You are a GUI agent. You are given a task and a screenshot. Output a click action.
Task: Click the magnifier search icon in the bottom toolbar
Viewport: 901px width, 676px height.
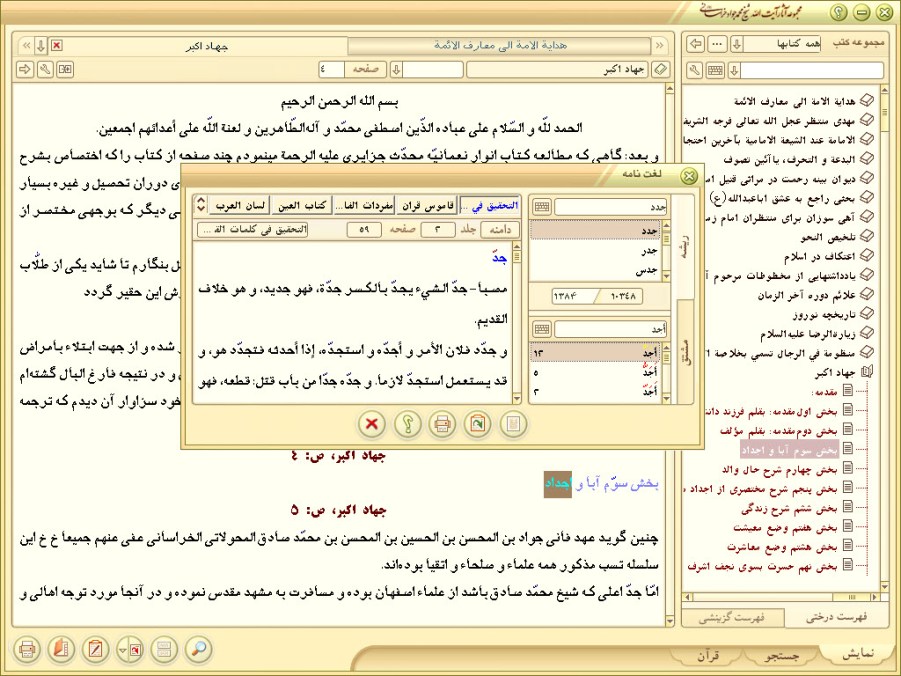click(x=199, y=650)
